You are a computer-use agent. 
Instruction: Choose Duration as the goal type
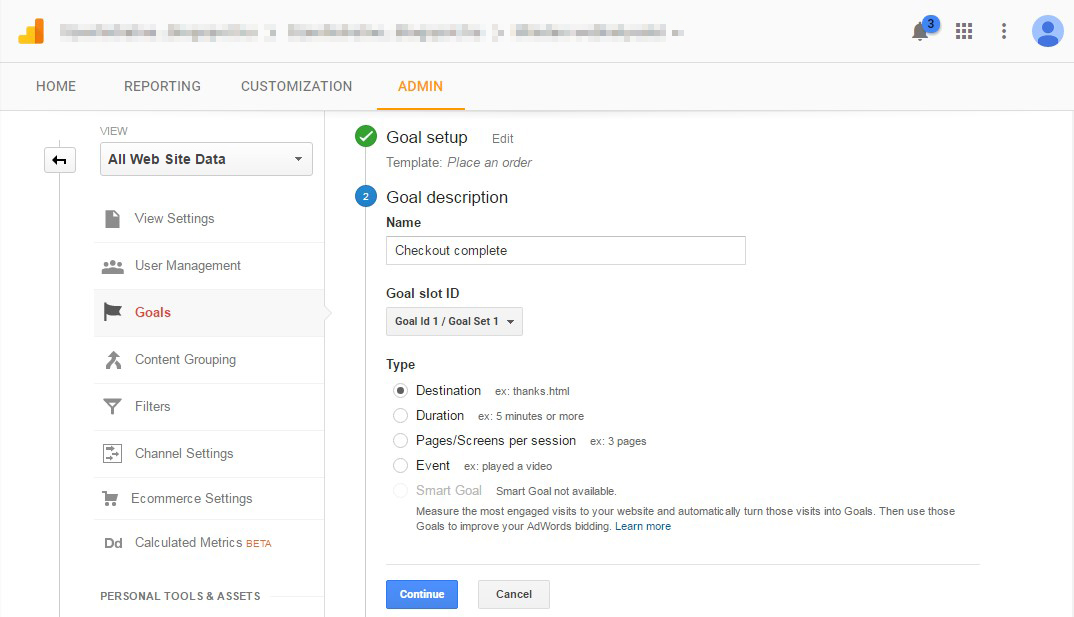tap(400, 416)
